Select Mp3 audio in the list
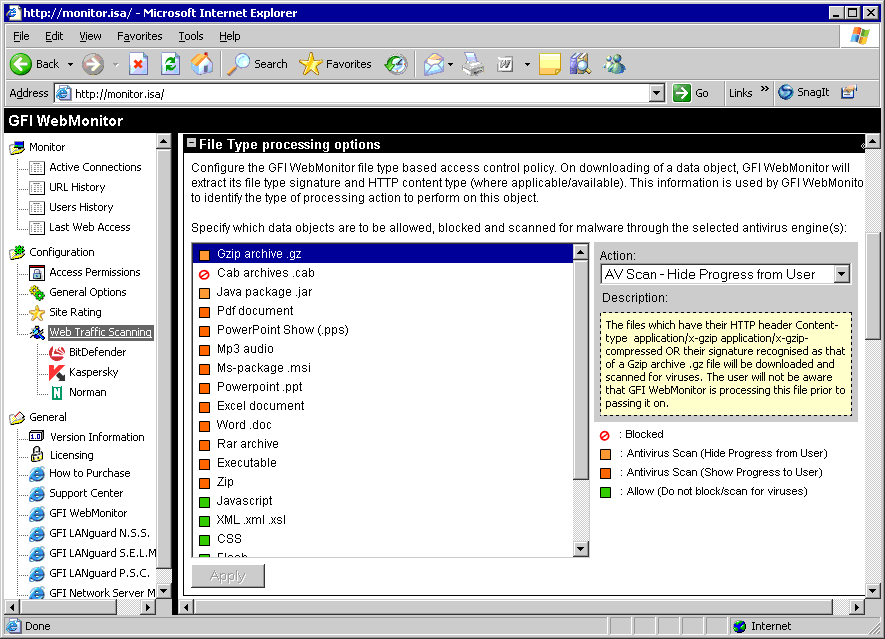Viewport: 885px width, 639px height. point(383,349)
